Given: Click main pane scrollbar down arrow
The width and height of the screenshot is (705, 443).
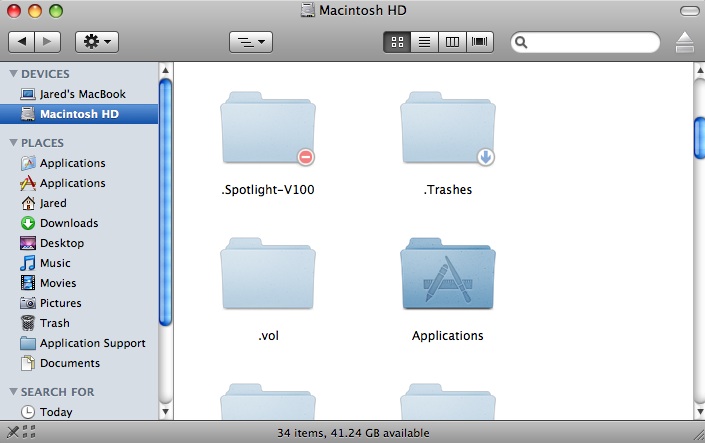Looking at the screenshot, I should [699, 412].
